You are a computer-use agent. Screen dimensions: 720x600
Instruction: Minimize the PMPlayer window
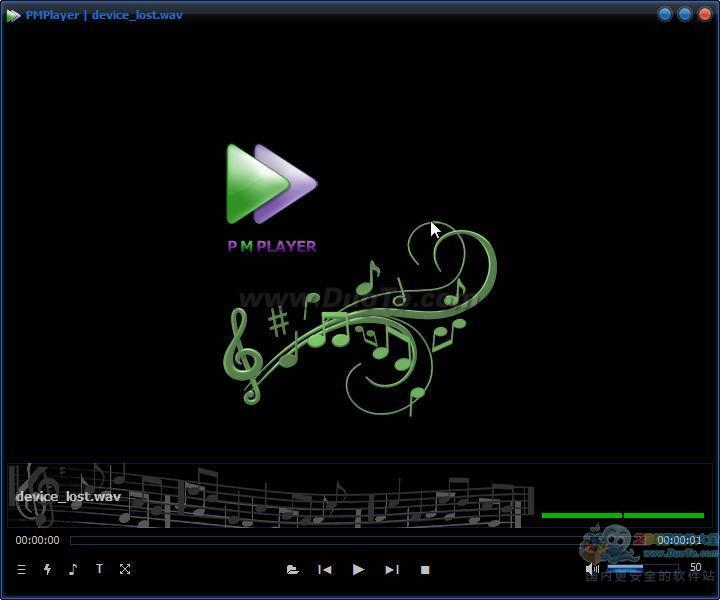tap(665, 14)
